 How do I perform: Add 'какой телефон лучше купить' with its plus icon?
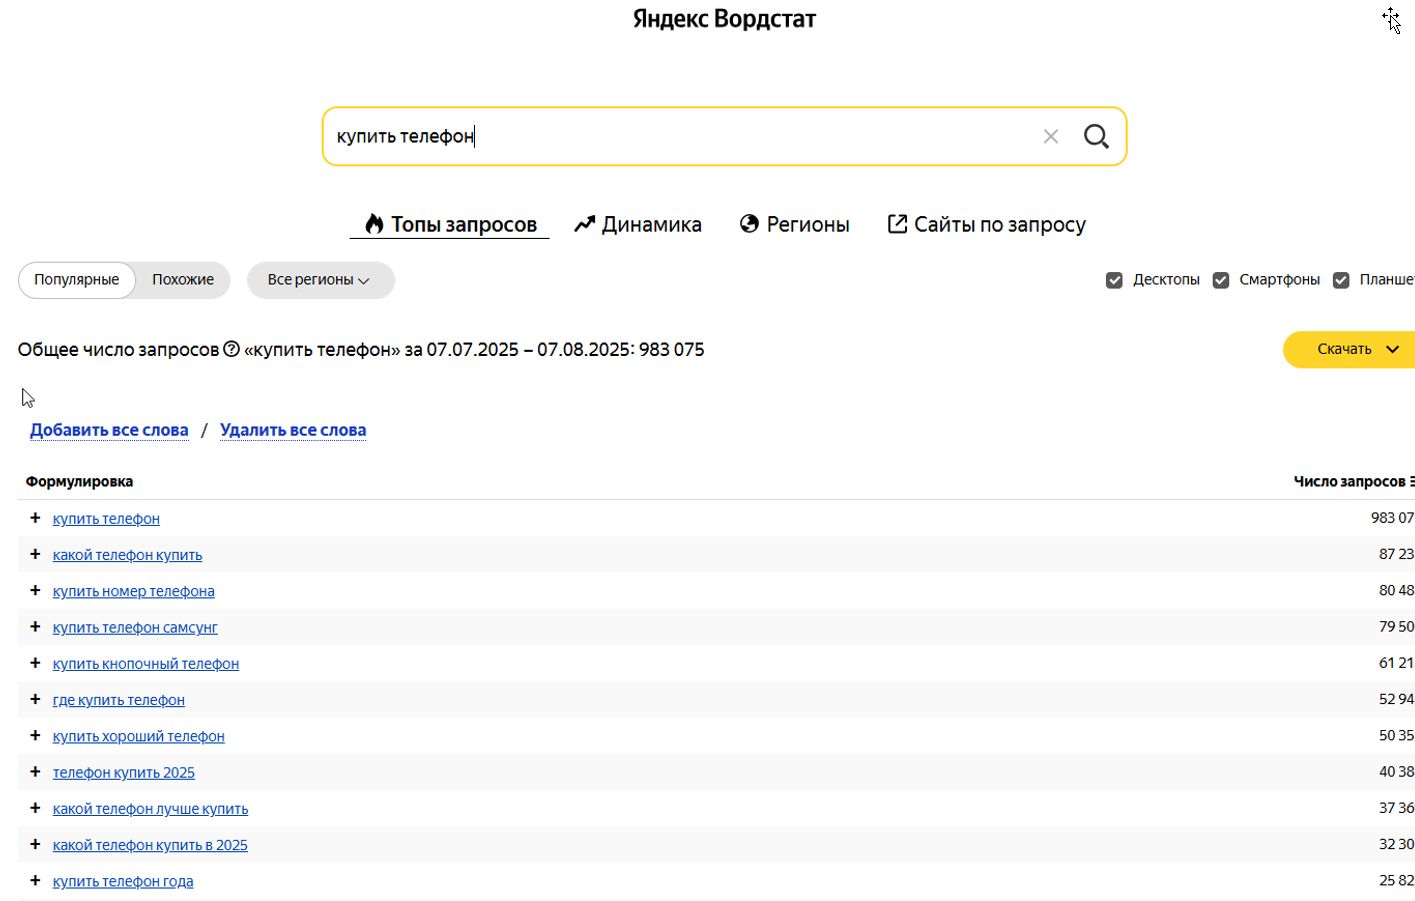click(35, 808)
